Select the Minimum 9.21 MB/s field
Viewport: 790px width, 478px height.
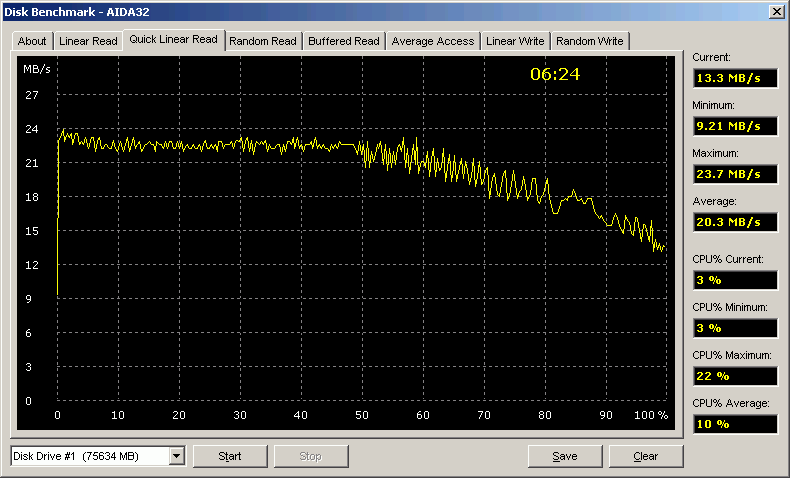tap(734, 126)
